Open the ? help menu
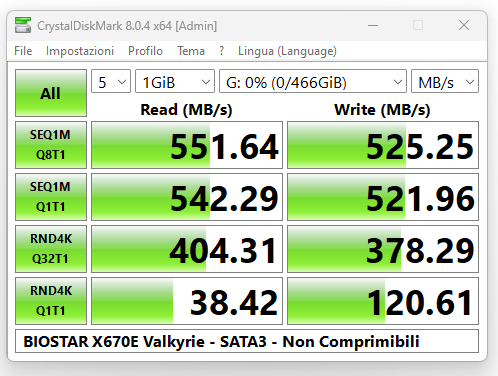Viewport: 498px width, 376px height. coord(222,51)
